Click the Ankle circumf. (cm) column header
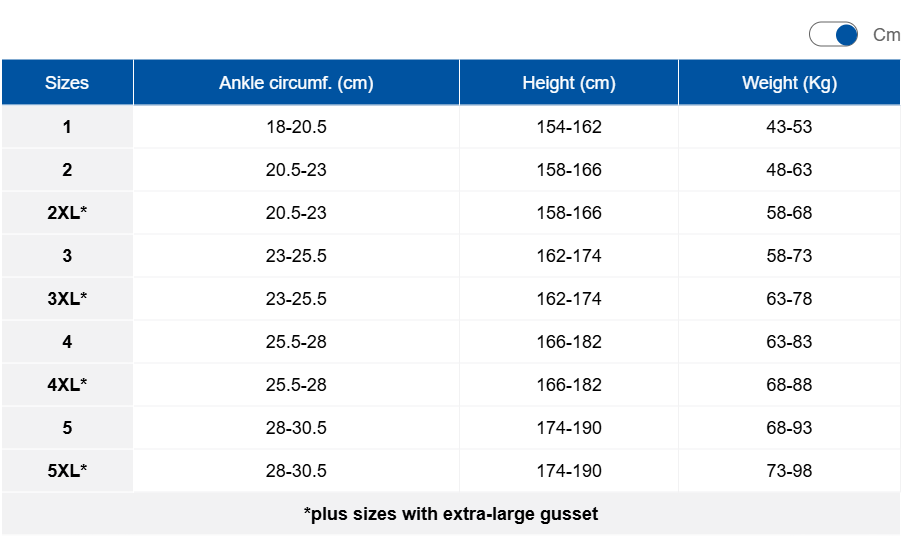The image size is (916, 542). [x=296, y=82]
